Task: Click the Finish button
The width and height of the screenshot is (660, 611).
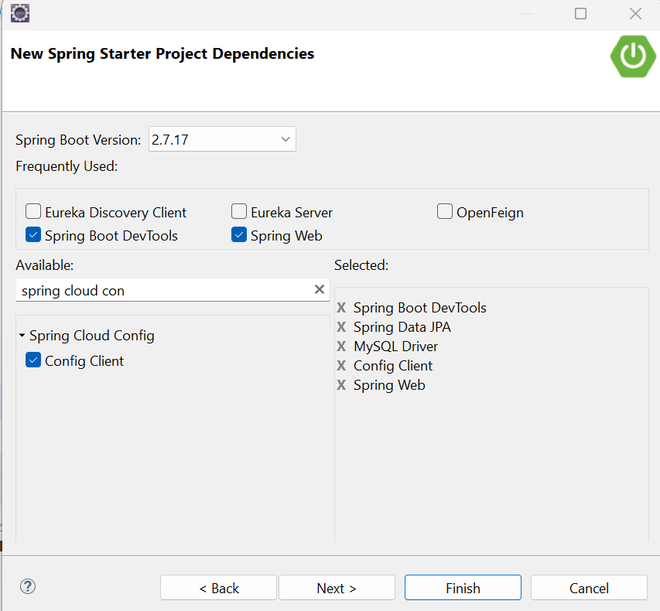Action: (x=462, y=588)
